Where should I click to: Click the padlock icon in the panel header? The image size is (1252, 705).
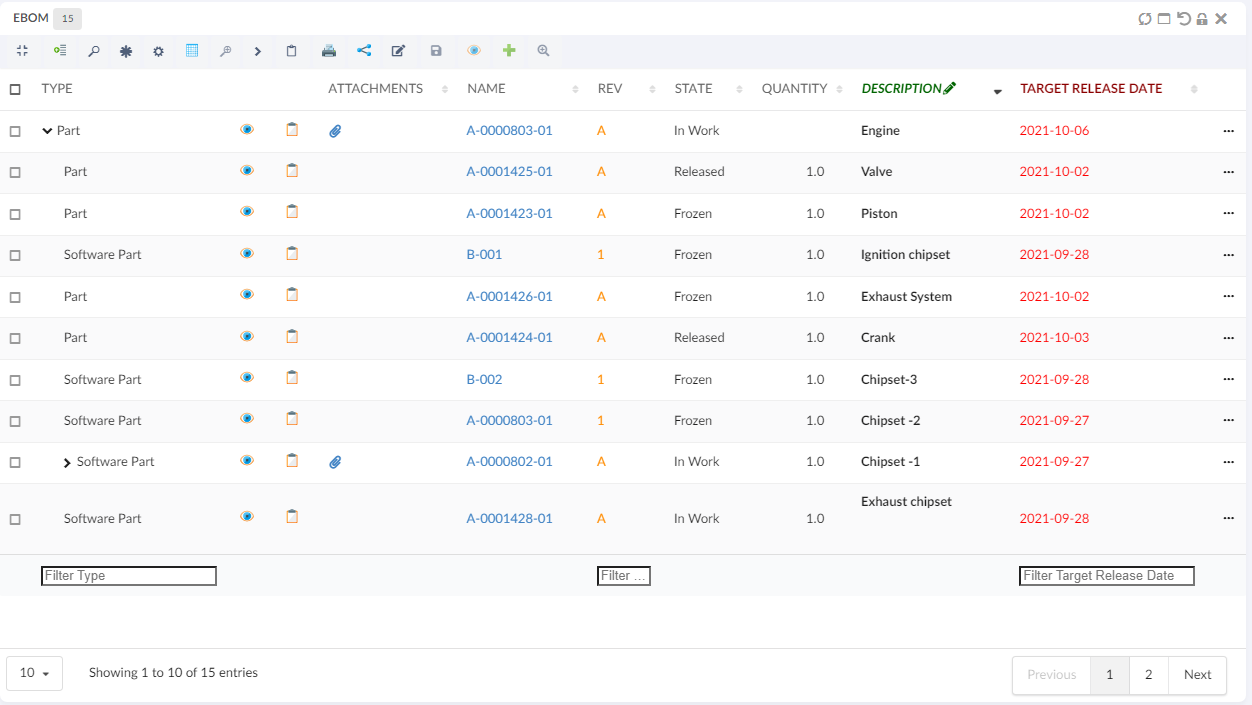[x=1202, y=19]
